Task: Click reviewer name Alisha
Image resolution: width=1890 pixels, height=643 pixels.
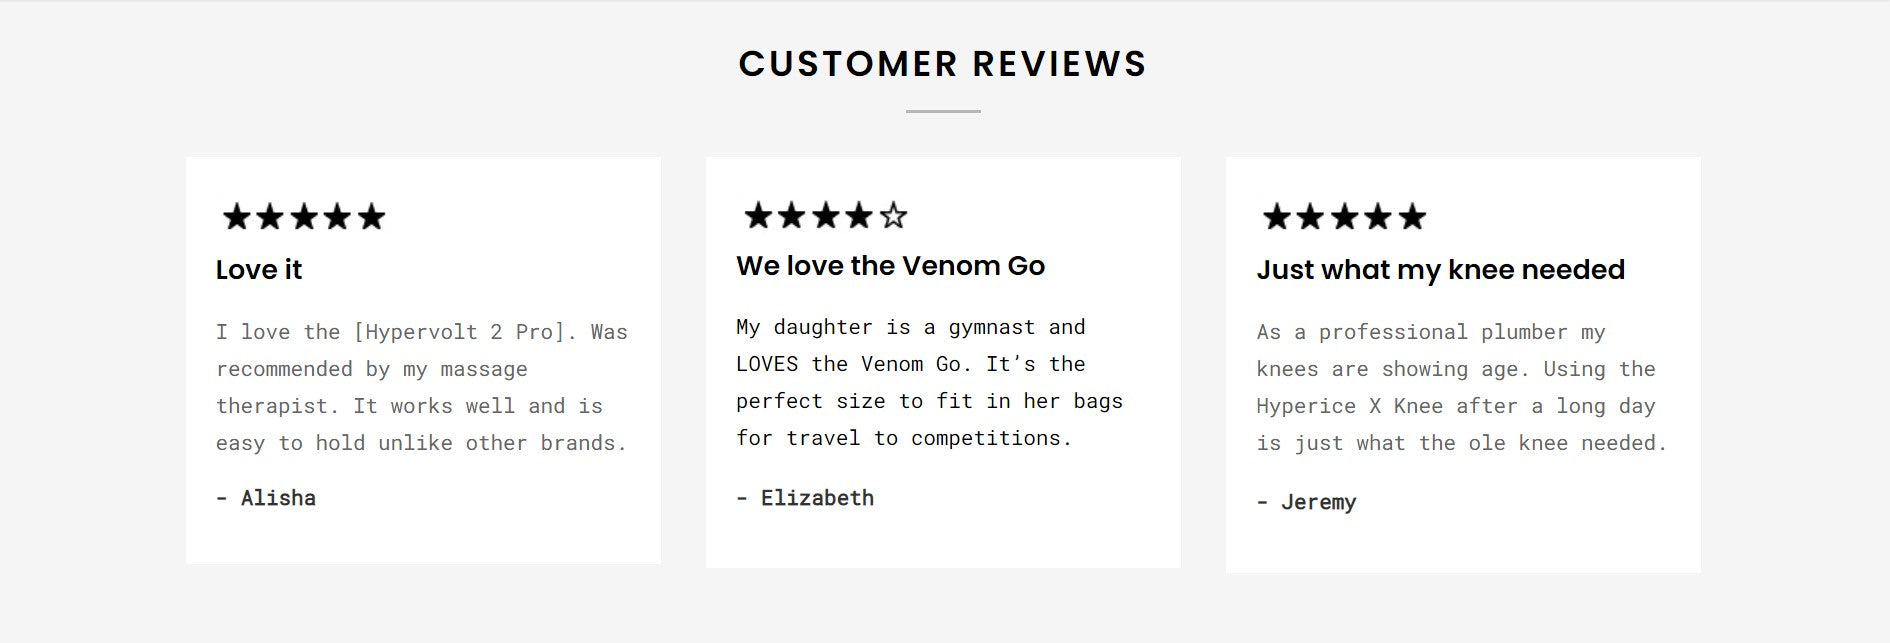Action: [277, 498]
